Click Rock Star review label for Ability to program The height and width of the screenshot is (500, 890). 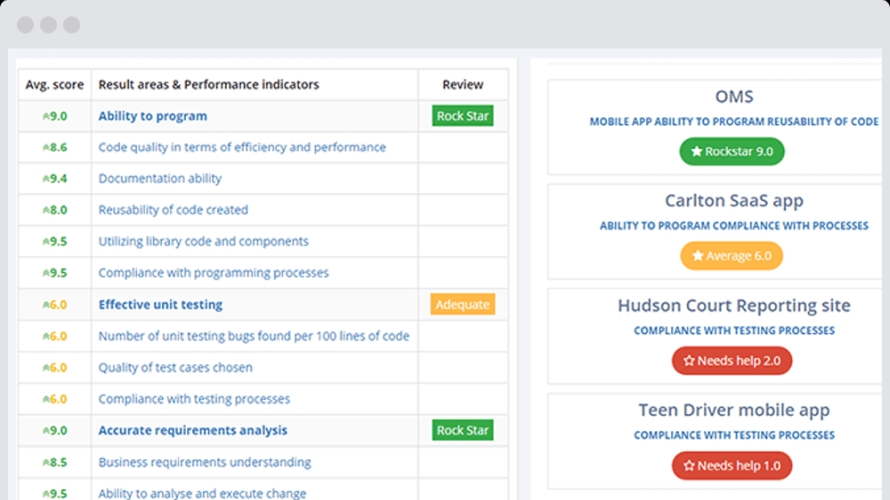tap(462, 116)
